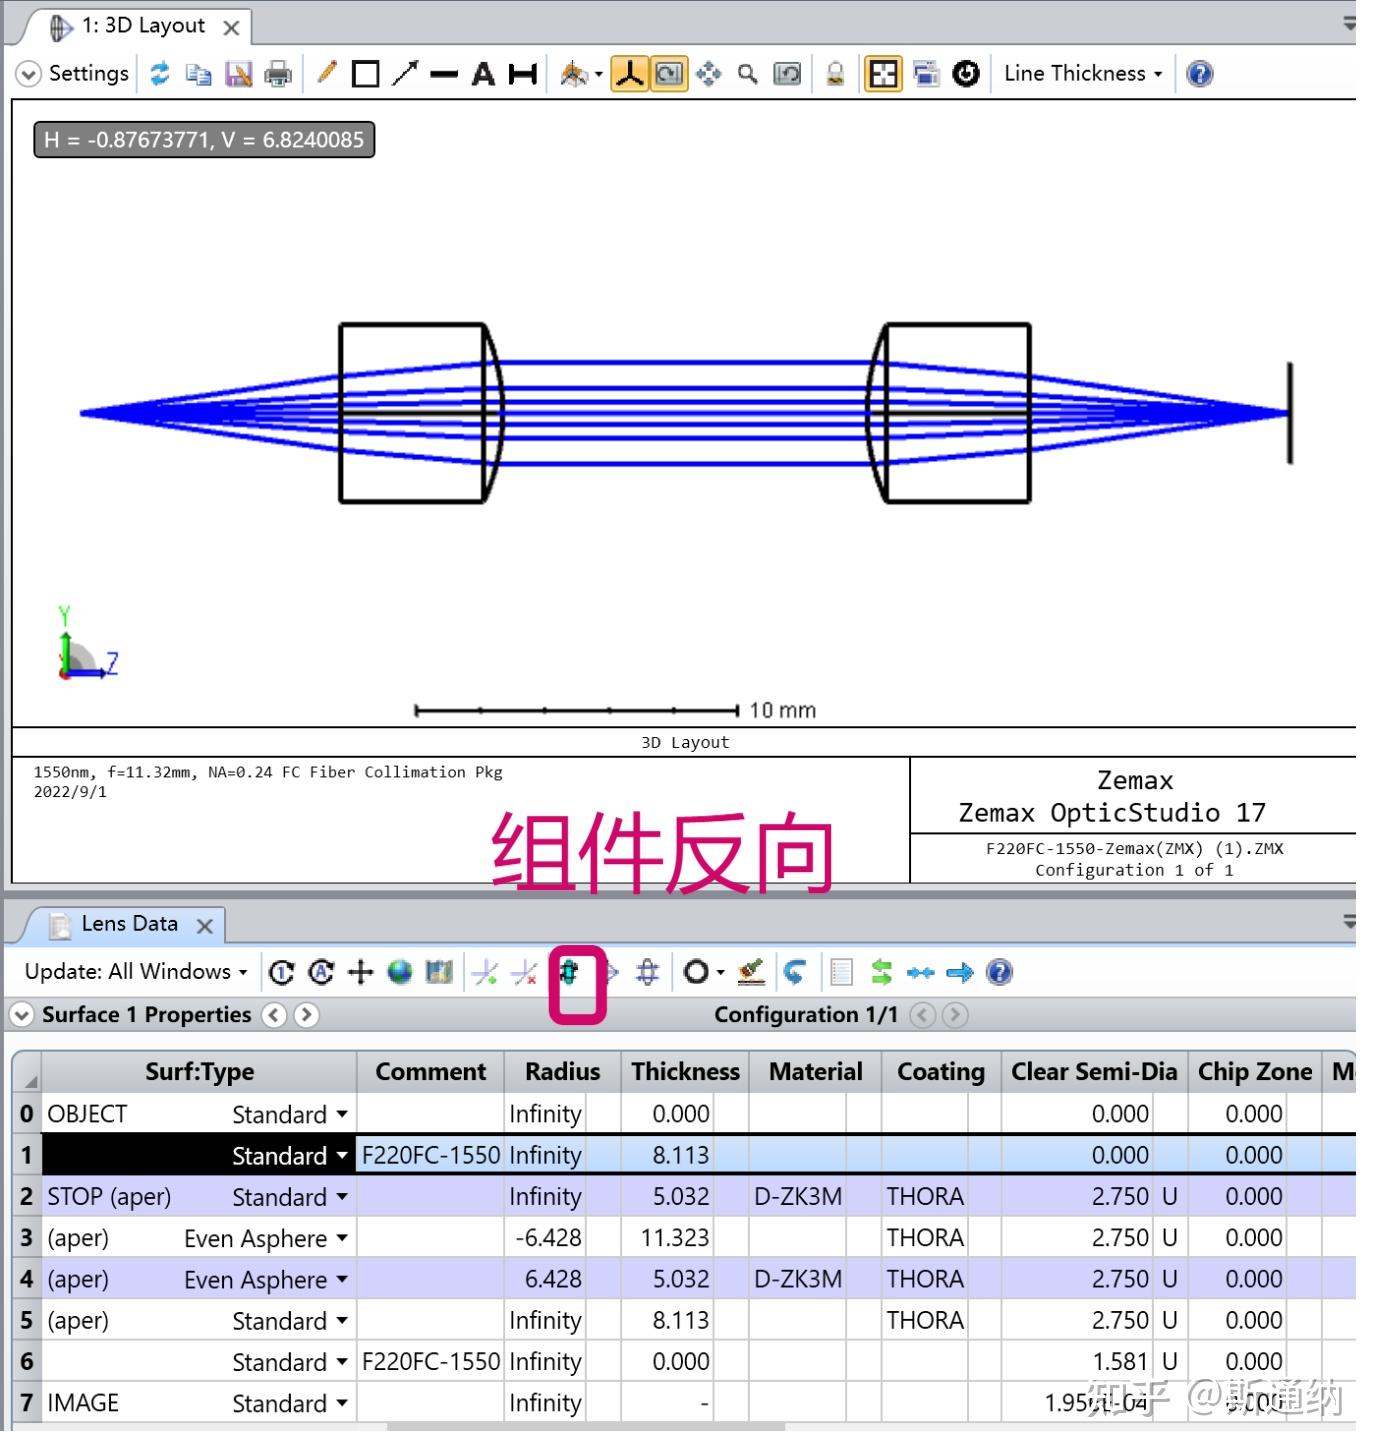Copy the 3D Layout to clipboard

[198, 73]
